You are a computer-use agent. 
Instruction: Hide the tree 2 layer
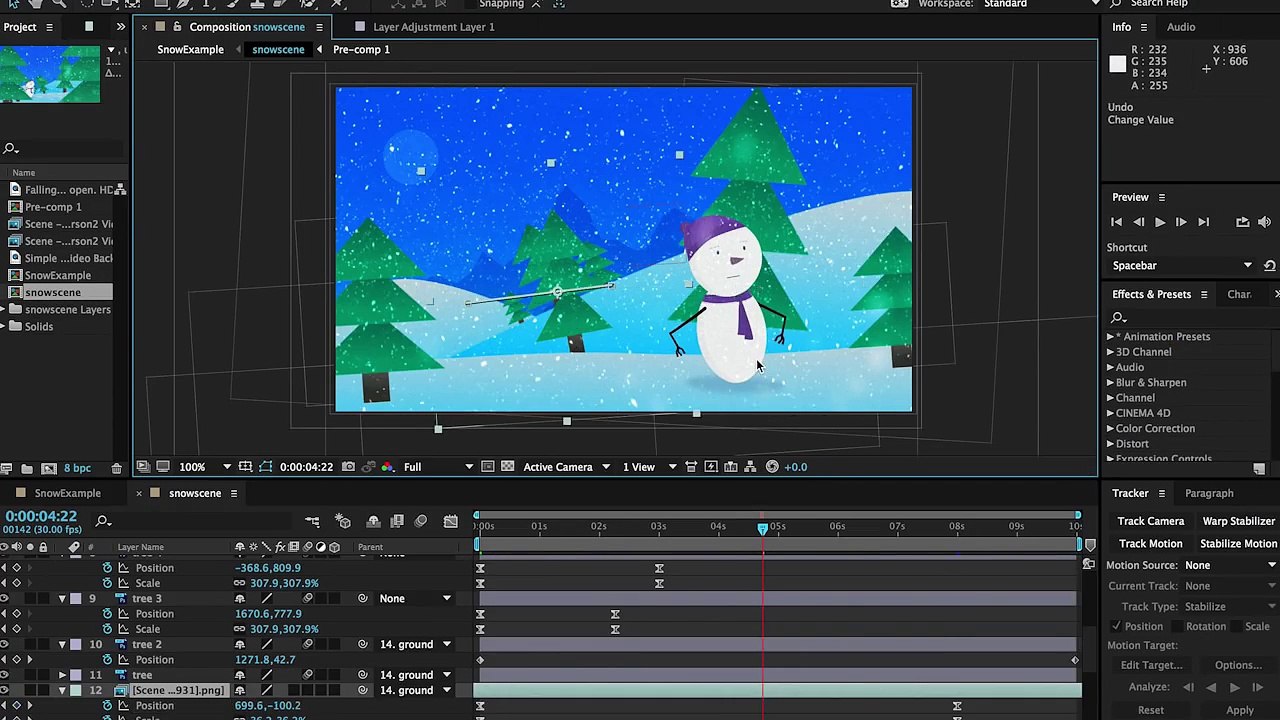5,644
